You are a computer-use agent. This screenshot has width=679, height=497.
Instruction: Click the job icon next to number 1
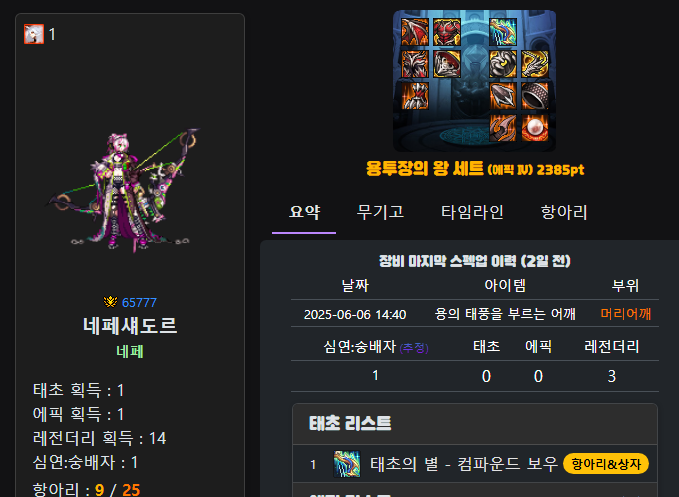coord(34,34)
